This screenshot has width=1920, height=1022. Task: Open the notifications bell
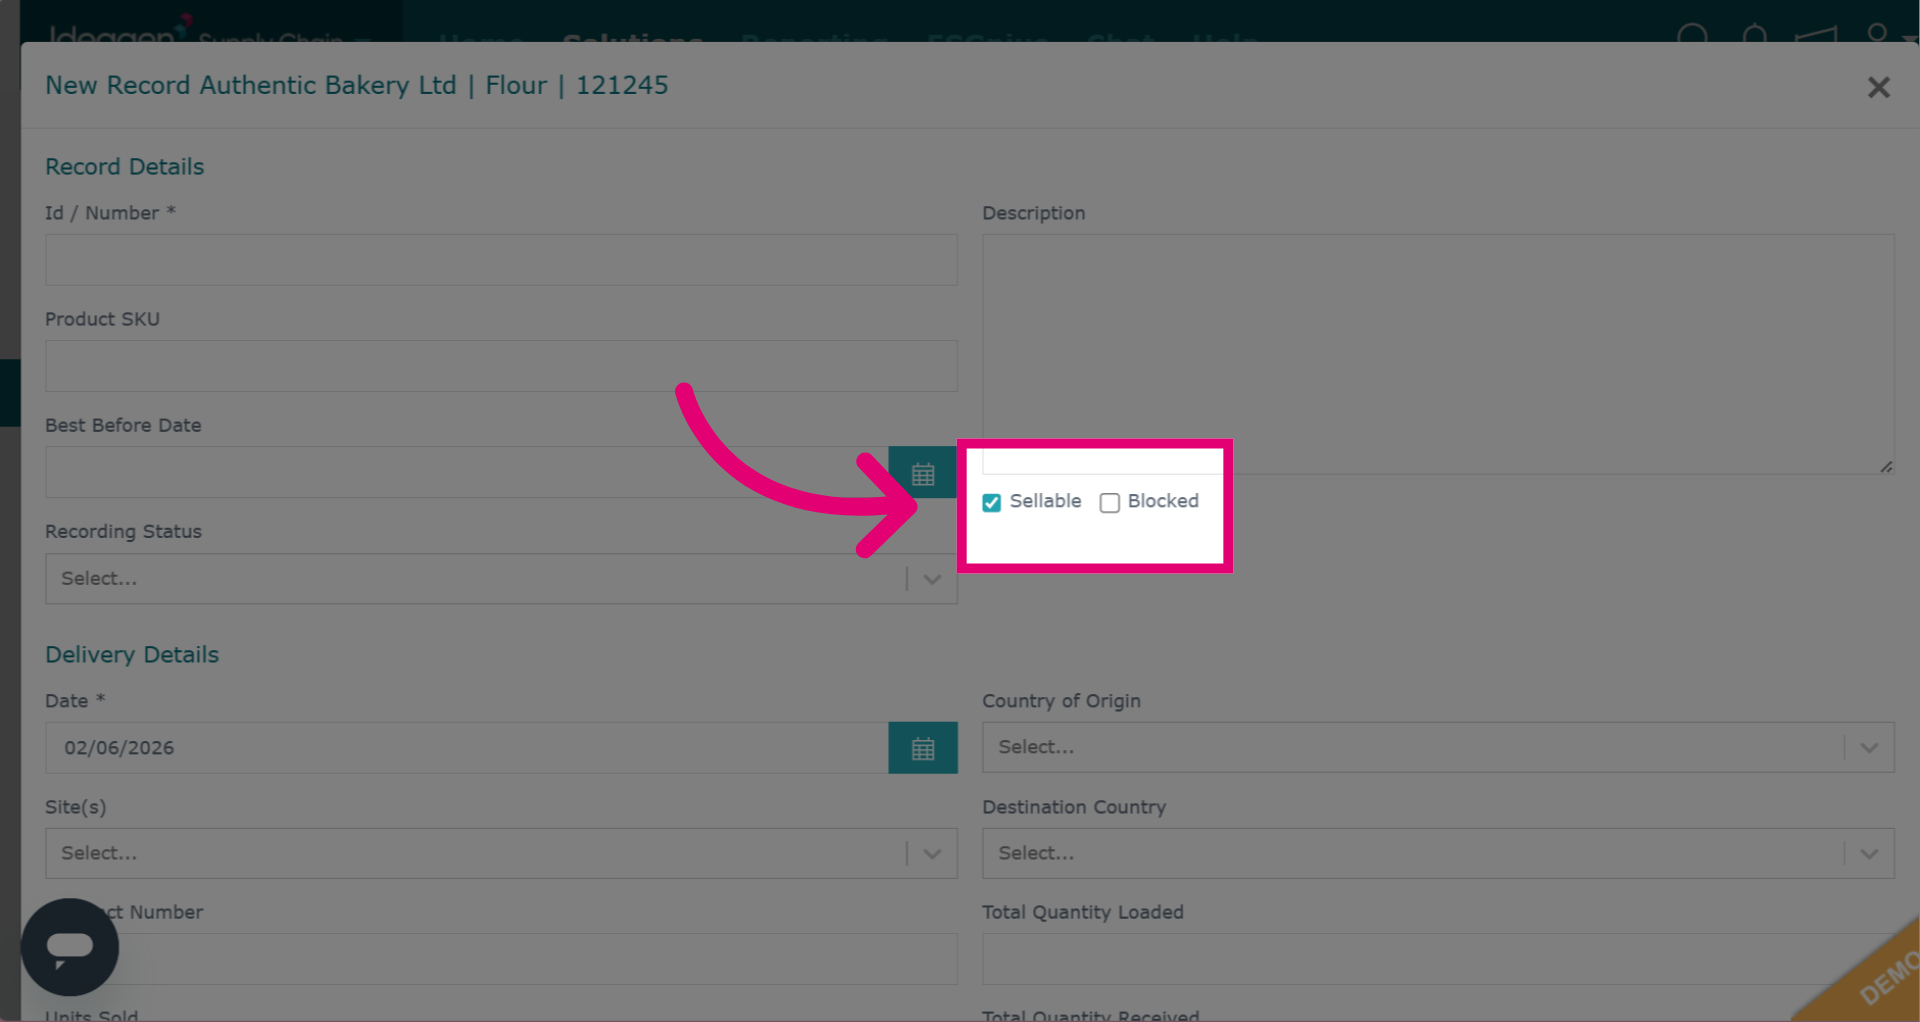point(1754,37)
